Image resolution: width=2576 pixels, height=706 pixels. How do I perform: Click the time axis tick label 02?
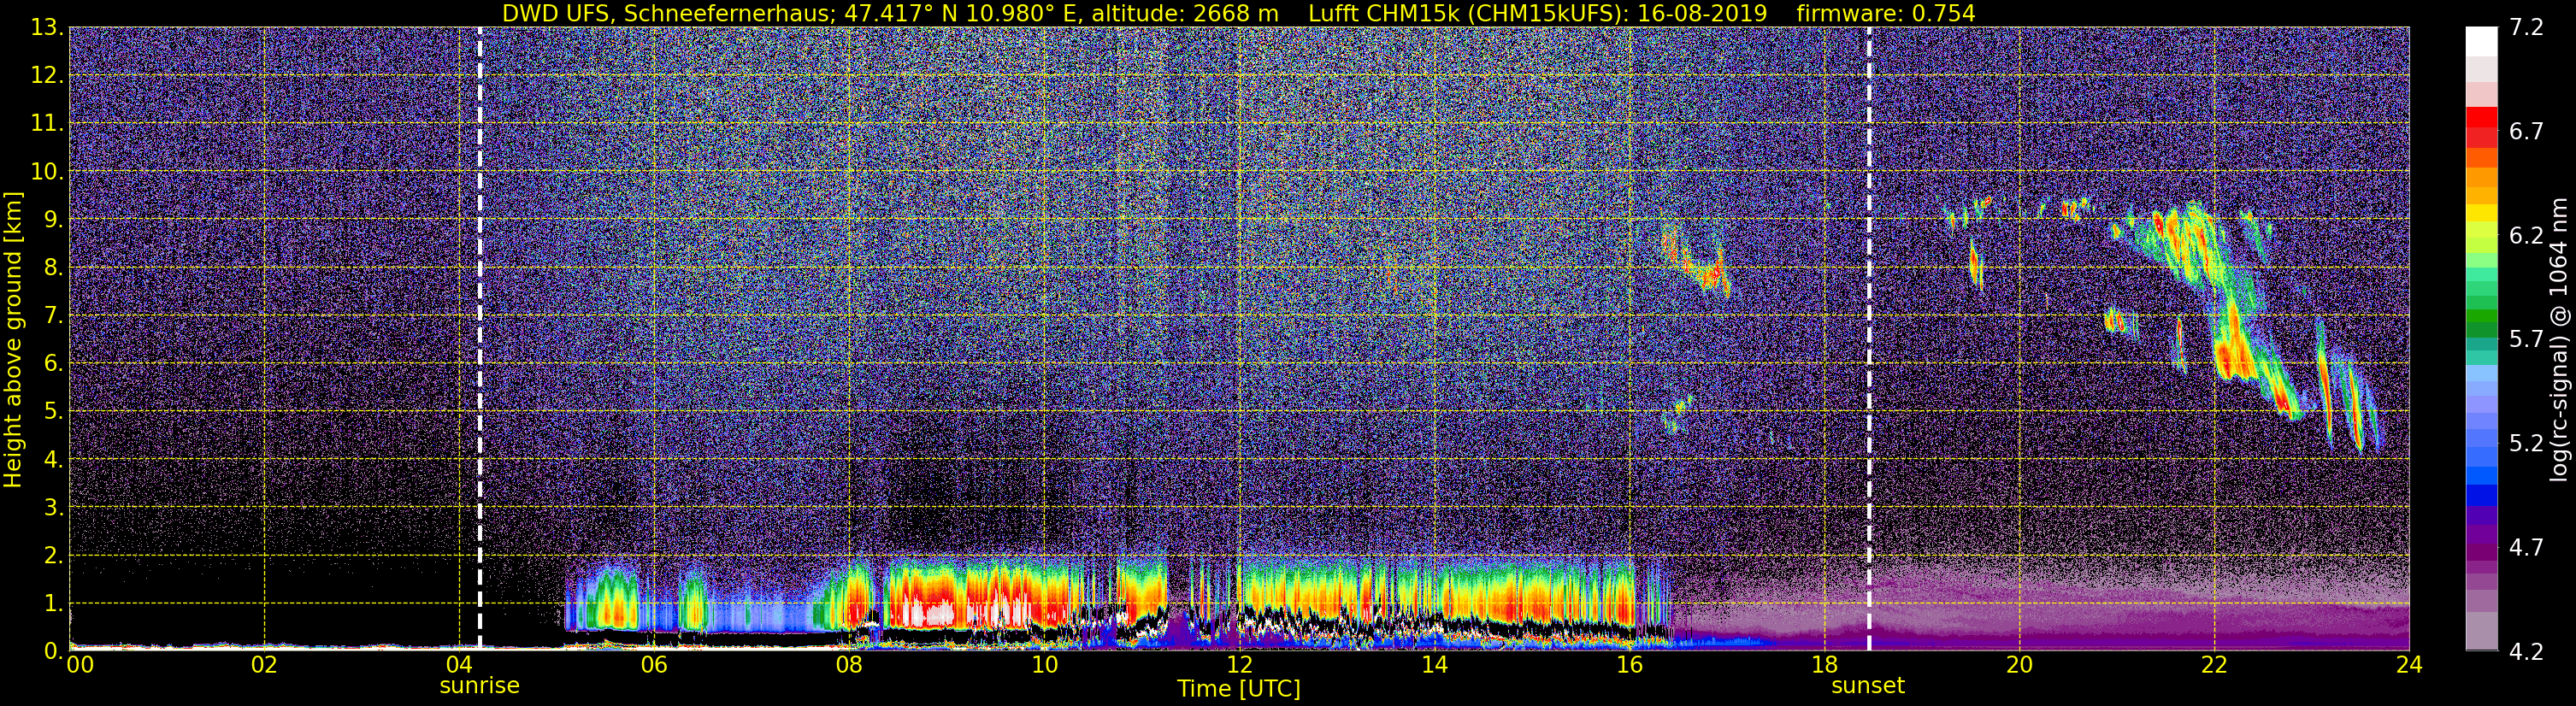(x=264, y=665)
